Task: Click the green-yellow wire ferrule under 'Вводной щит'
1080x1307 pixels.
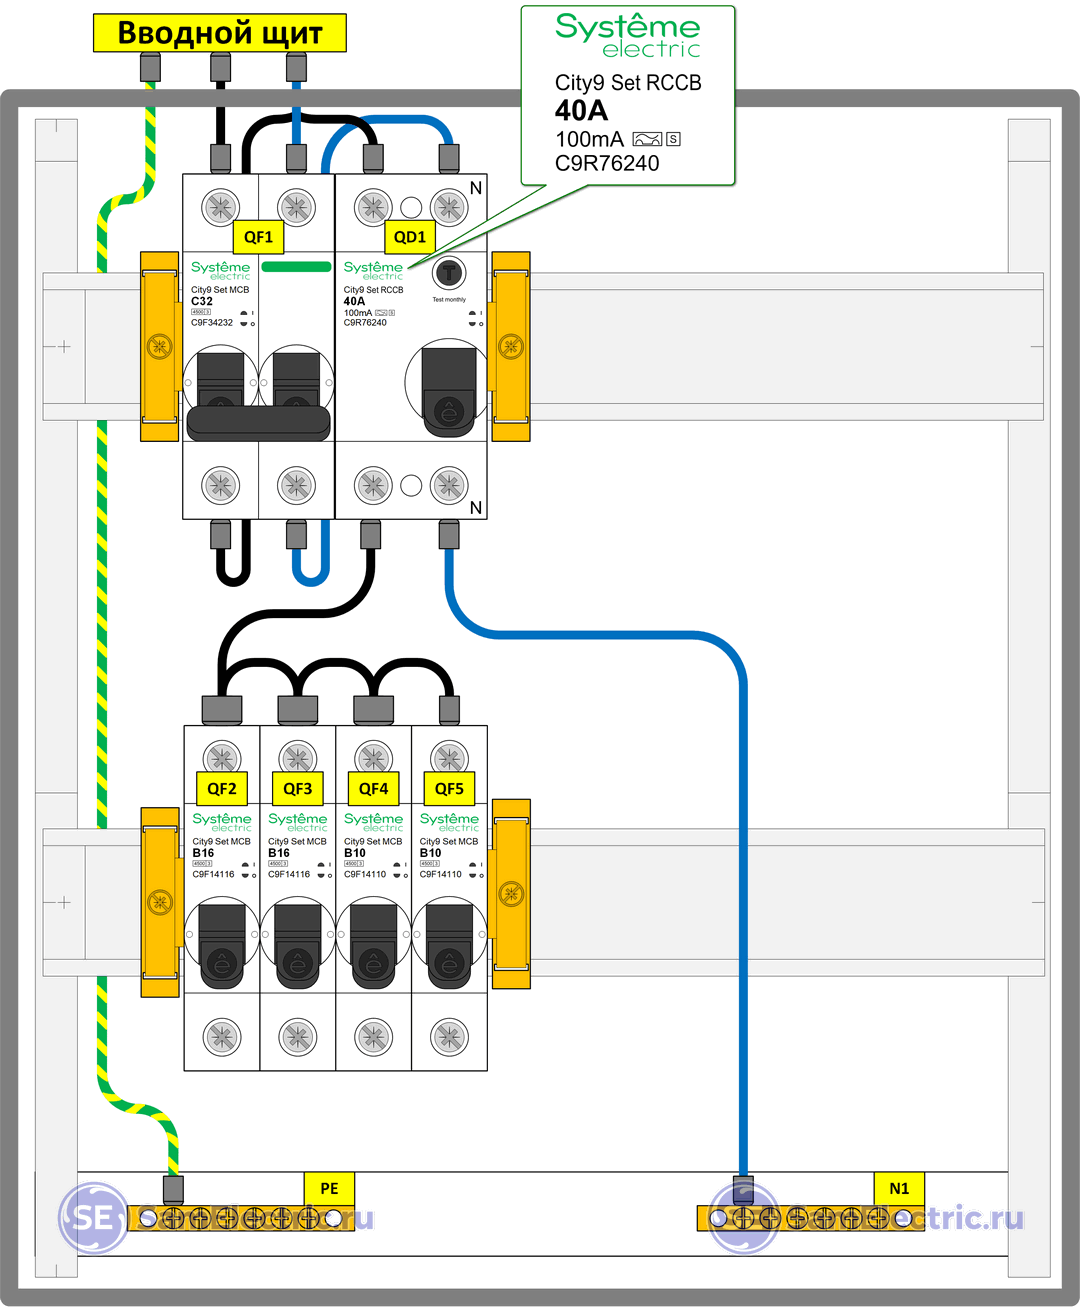Action: [x=150, y=67]
